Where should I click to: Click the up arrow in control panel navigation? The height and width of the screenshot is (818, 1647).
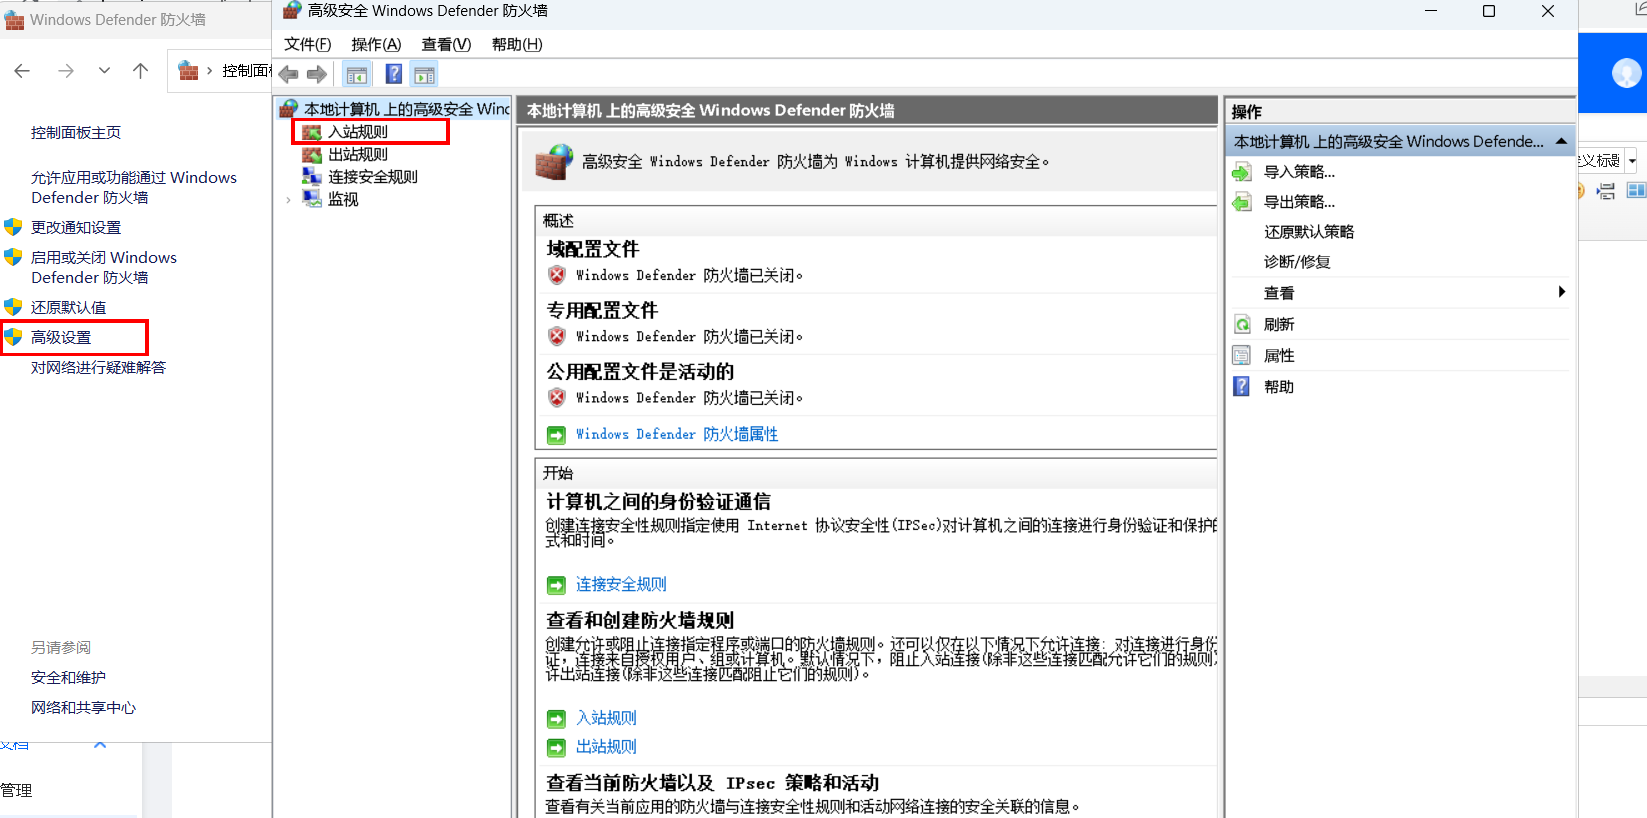coord(140,70)
